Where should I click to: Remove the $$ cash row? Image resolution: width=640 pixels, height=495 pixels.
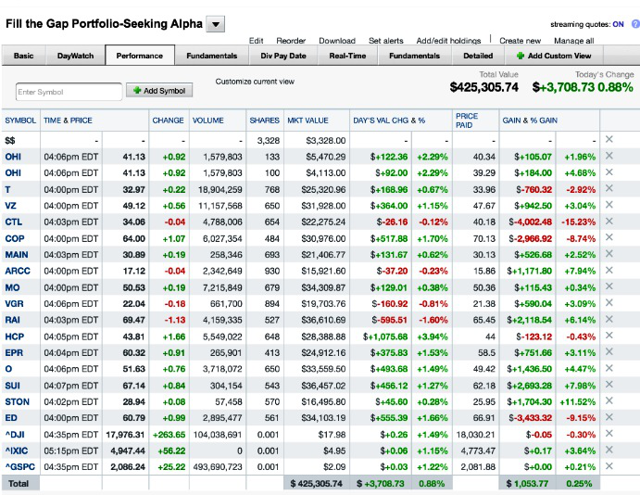point(609,140)
